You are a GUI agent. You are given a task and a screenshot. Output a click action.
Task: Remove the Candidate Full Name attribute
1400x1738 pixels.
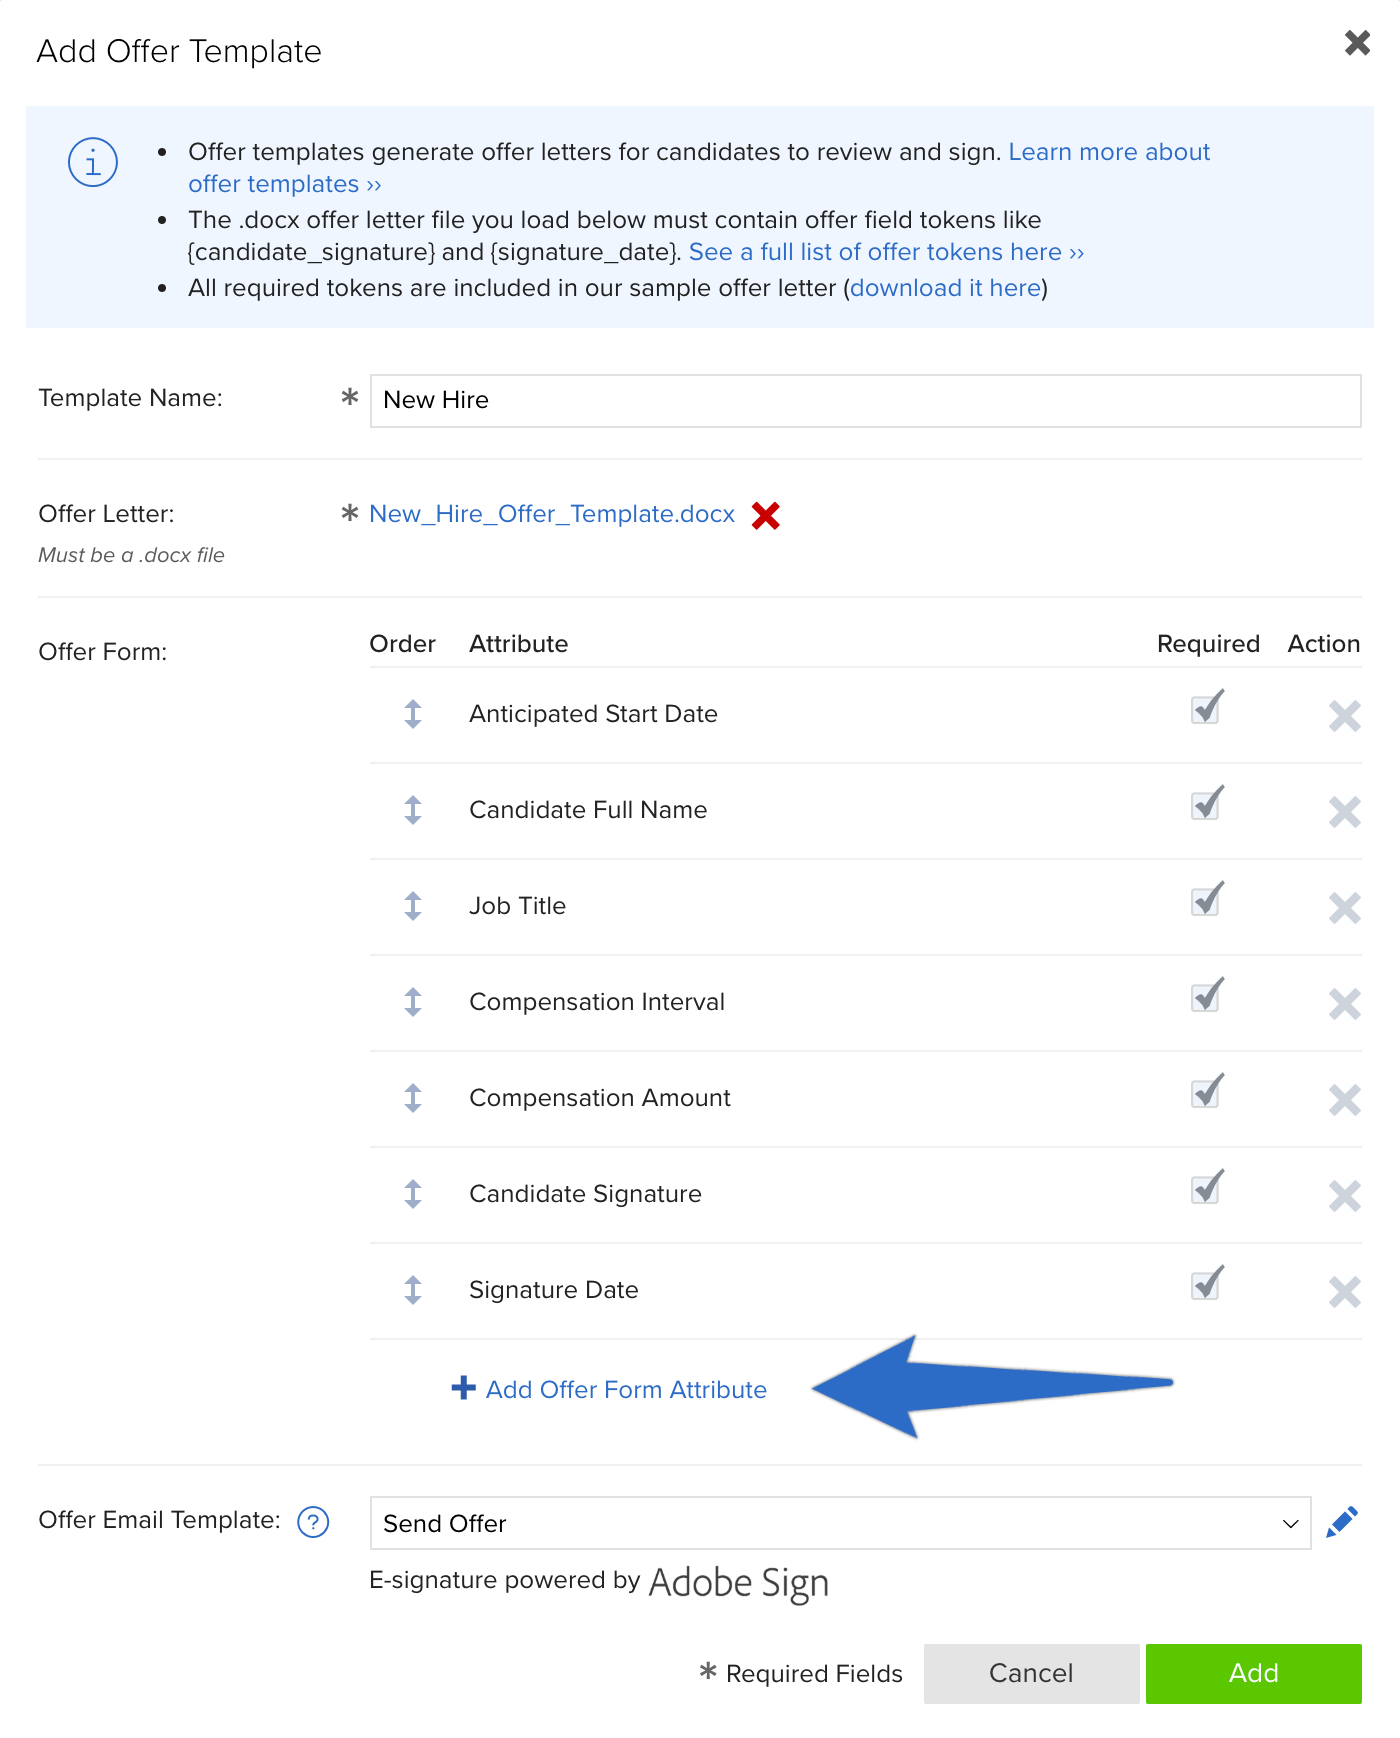coord(1345,812)
